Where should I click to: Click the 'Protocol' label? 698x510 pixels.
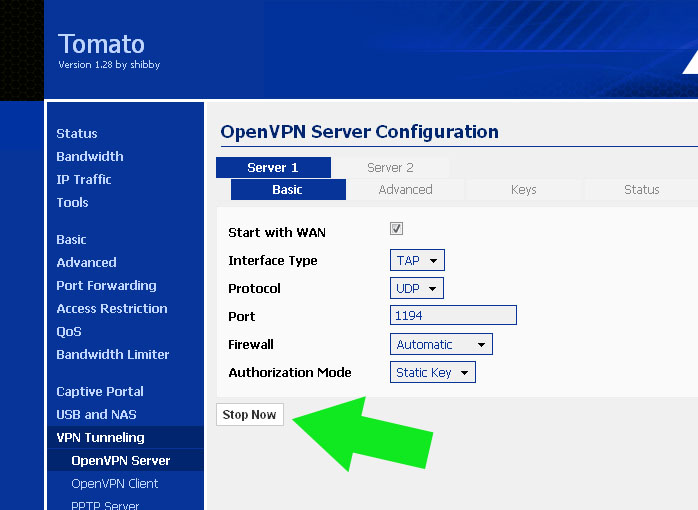click(x=254, y=288)
